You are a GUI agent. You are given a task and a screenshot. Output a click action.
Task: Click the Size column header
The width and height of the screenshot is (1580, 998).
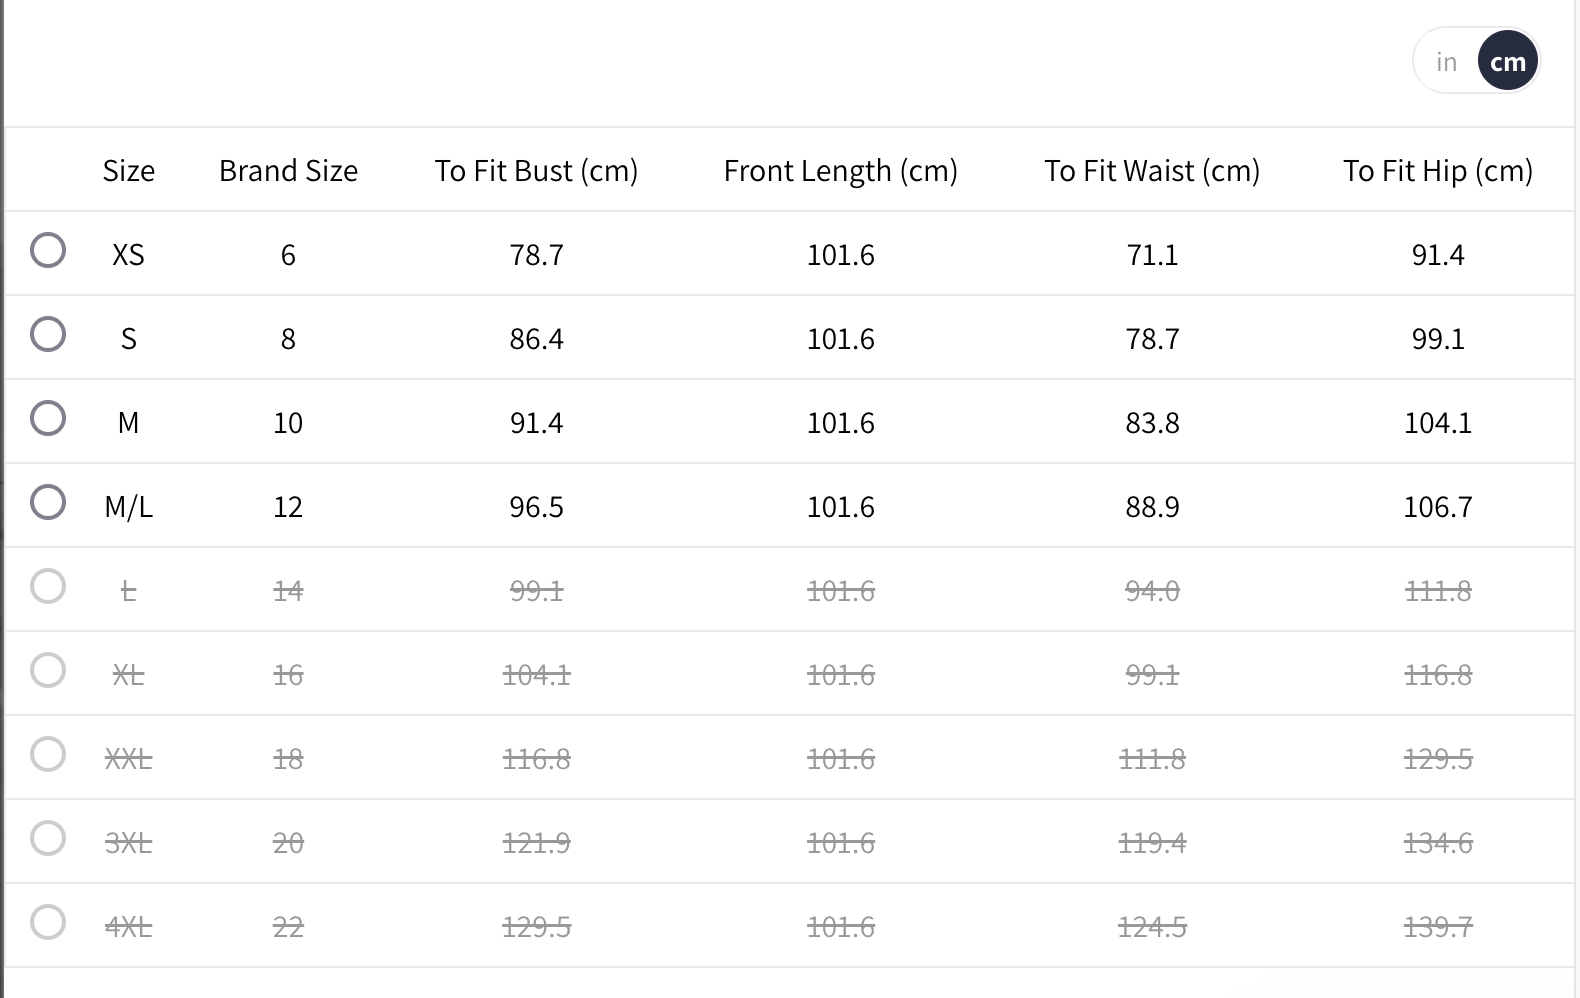129,171
